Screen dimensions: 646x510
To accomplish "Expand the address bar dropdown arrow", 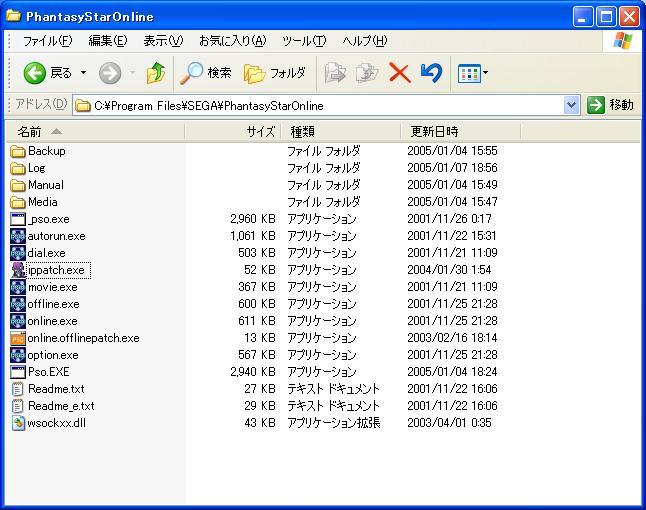I will [x=571, y=105].
